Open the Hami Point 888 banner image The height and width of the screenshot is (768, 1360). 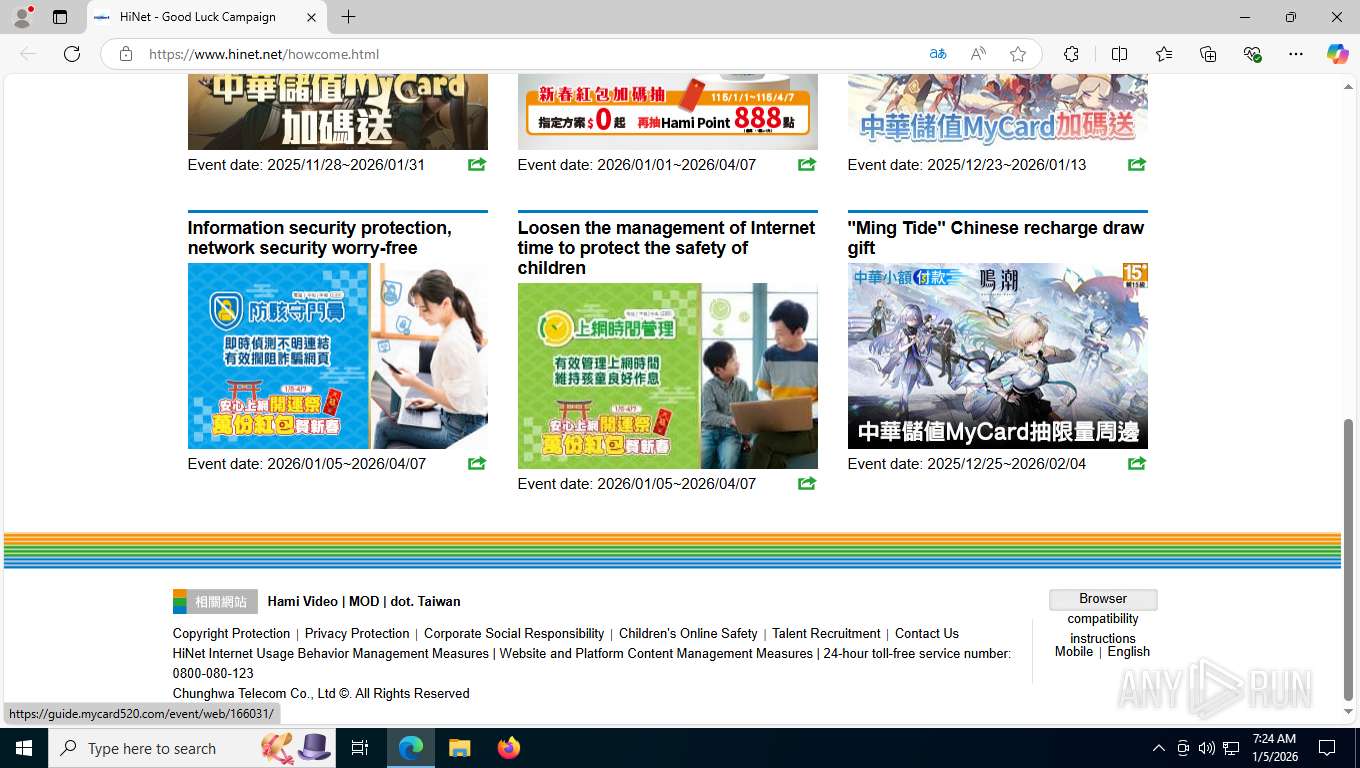pos(667,112)
